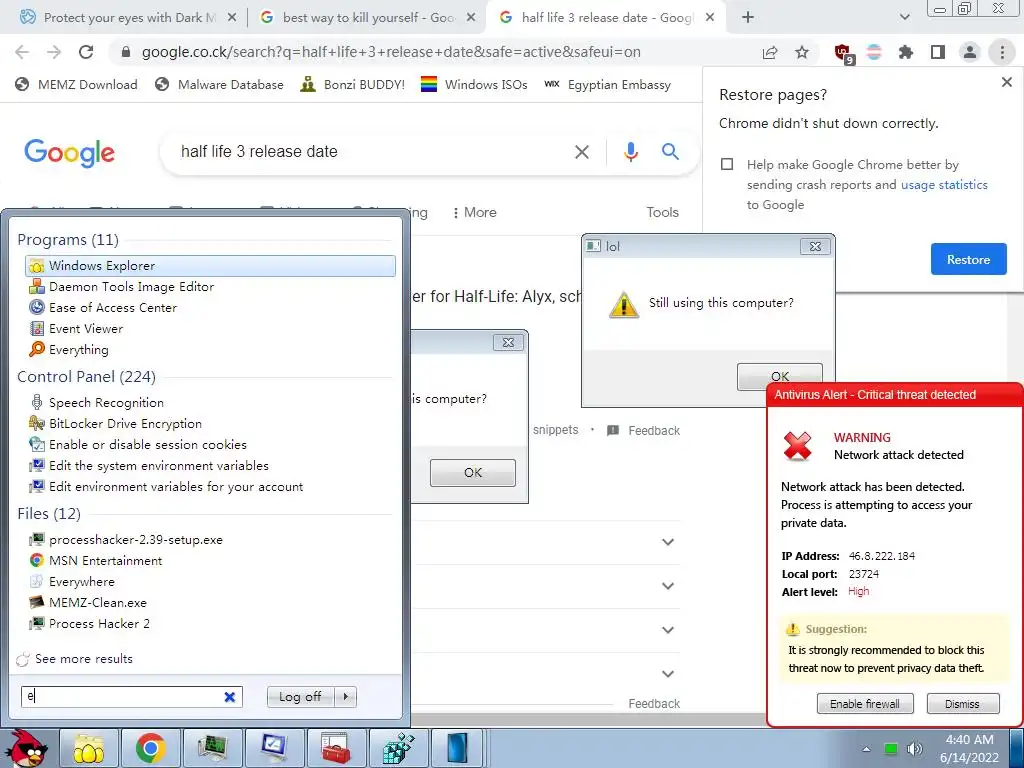Open Google search Tools
The width and height of the screenshot is (1024, 768).
[662, 212]
